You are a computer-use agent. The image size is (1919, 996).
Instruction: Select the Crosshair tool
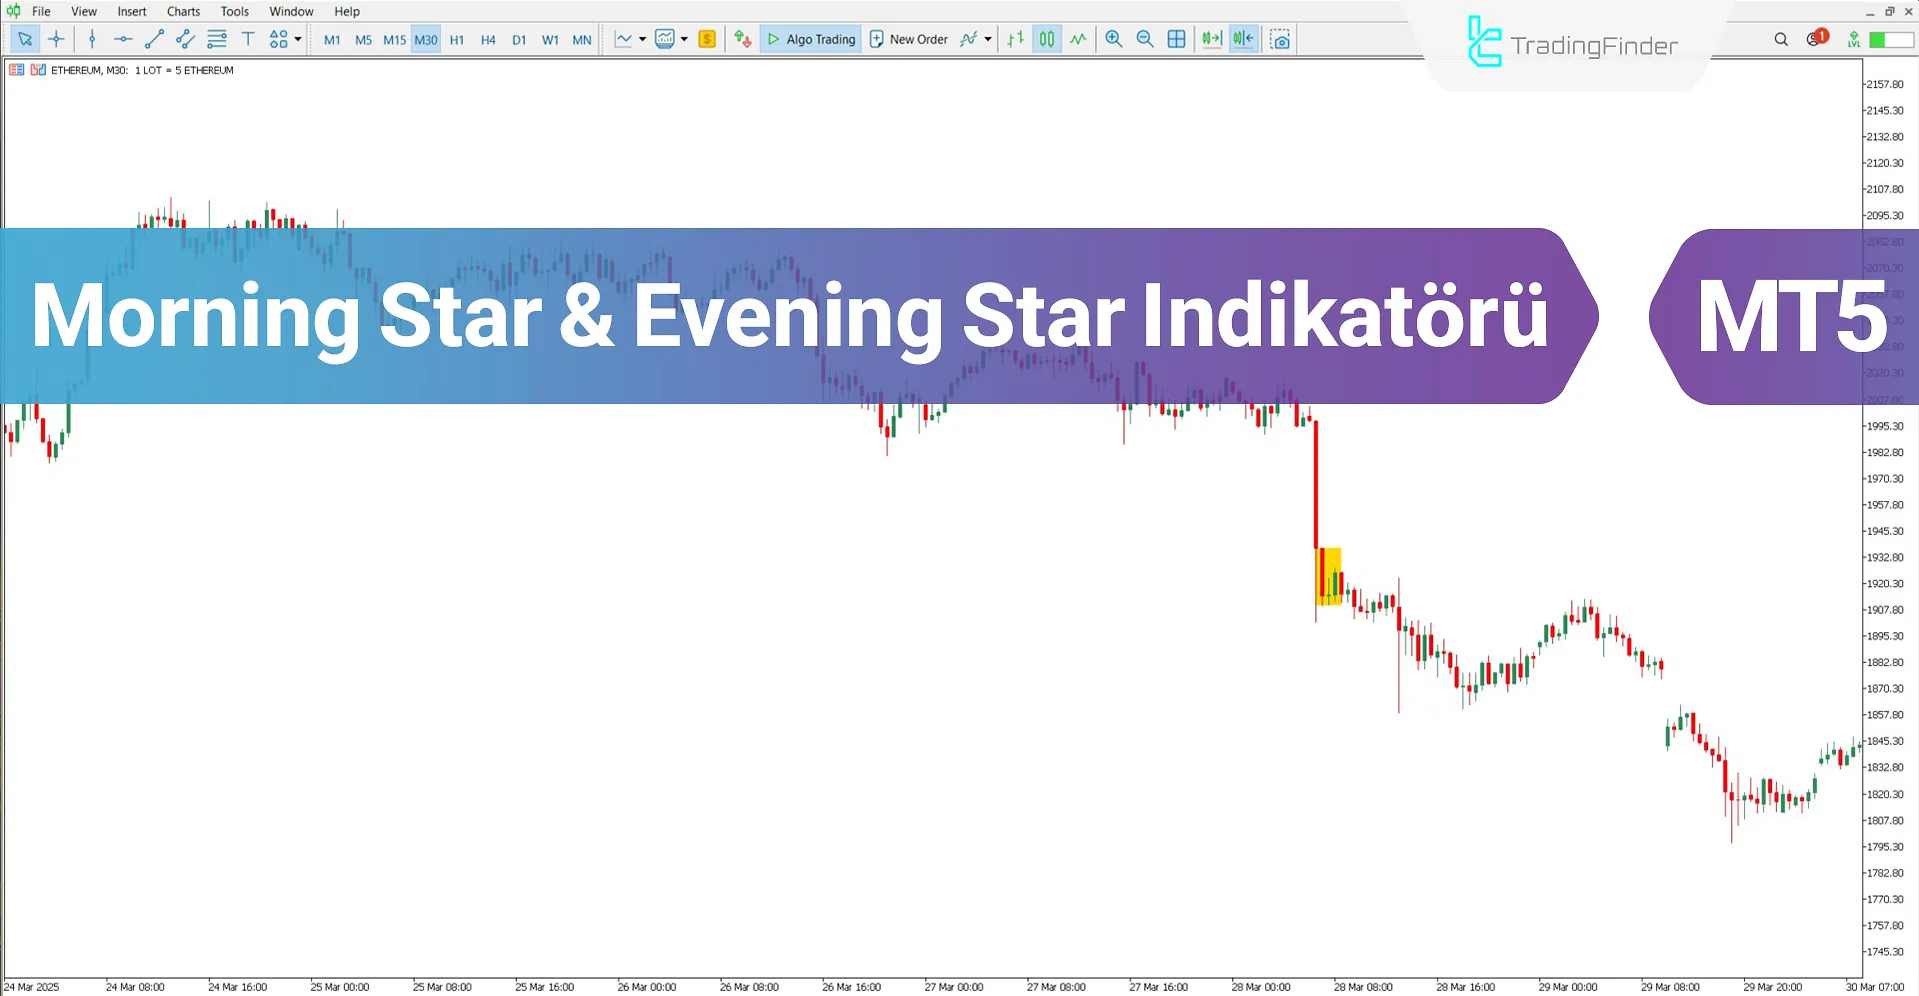56,39
